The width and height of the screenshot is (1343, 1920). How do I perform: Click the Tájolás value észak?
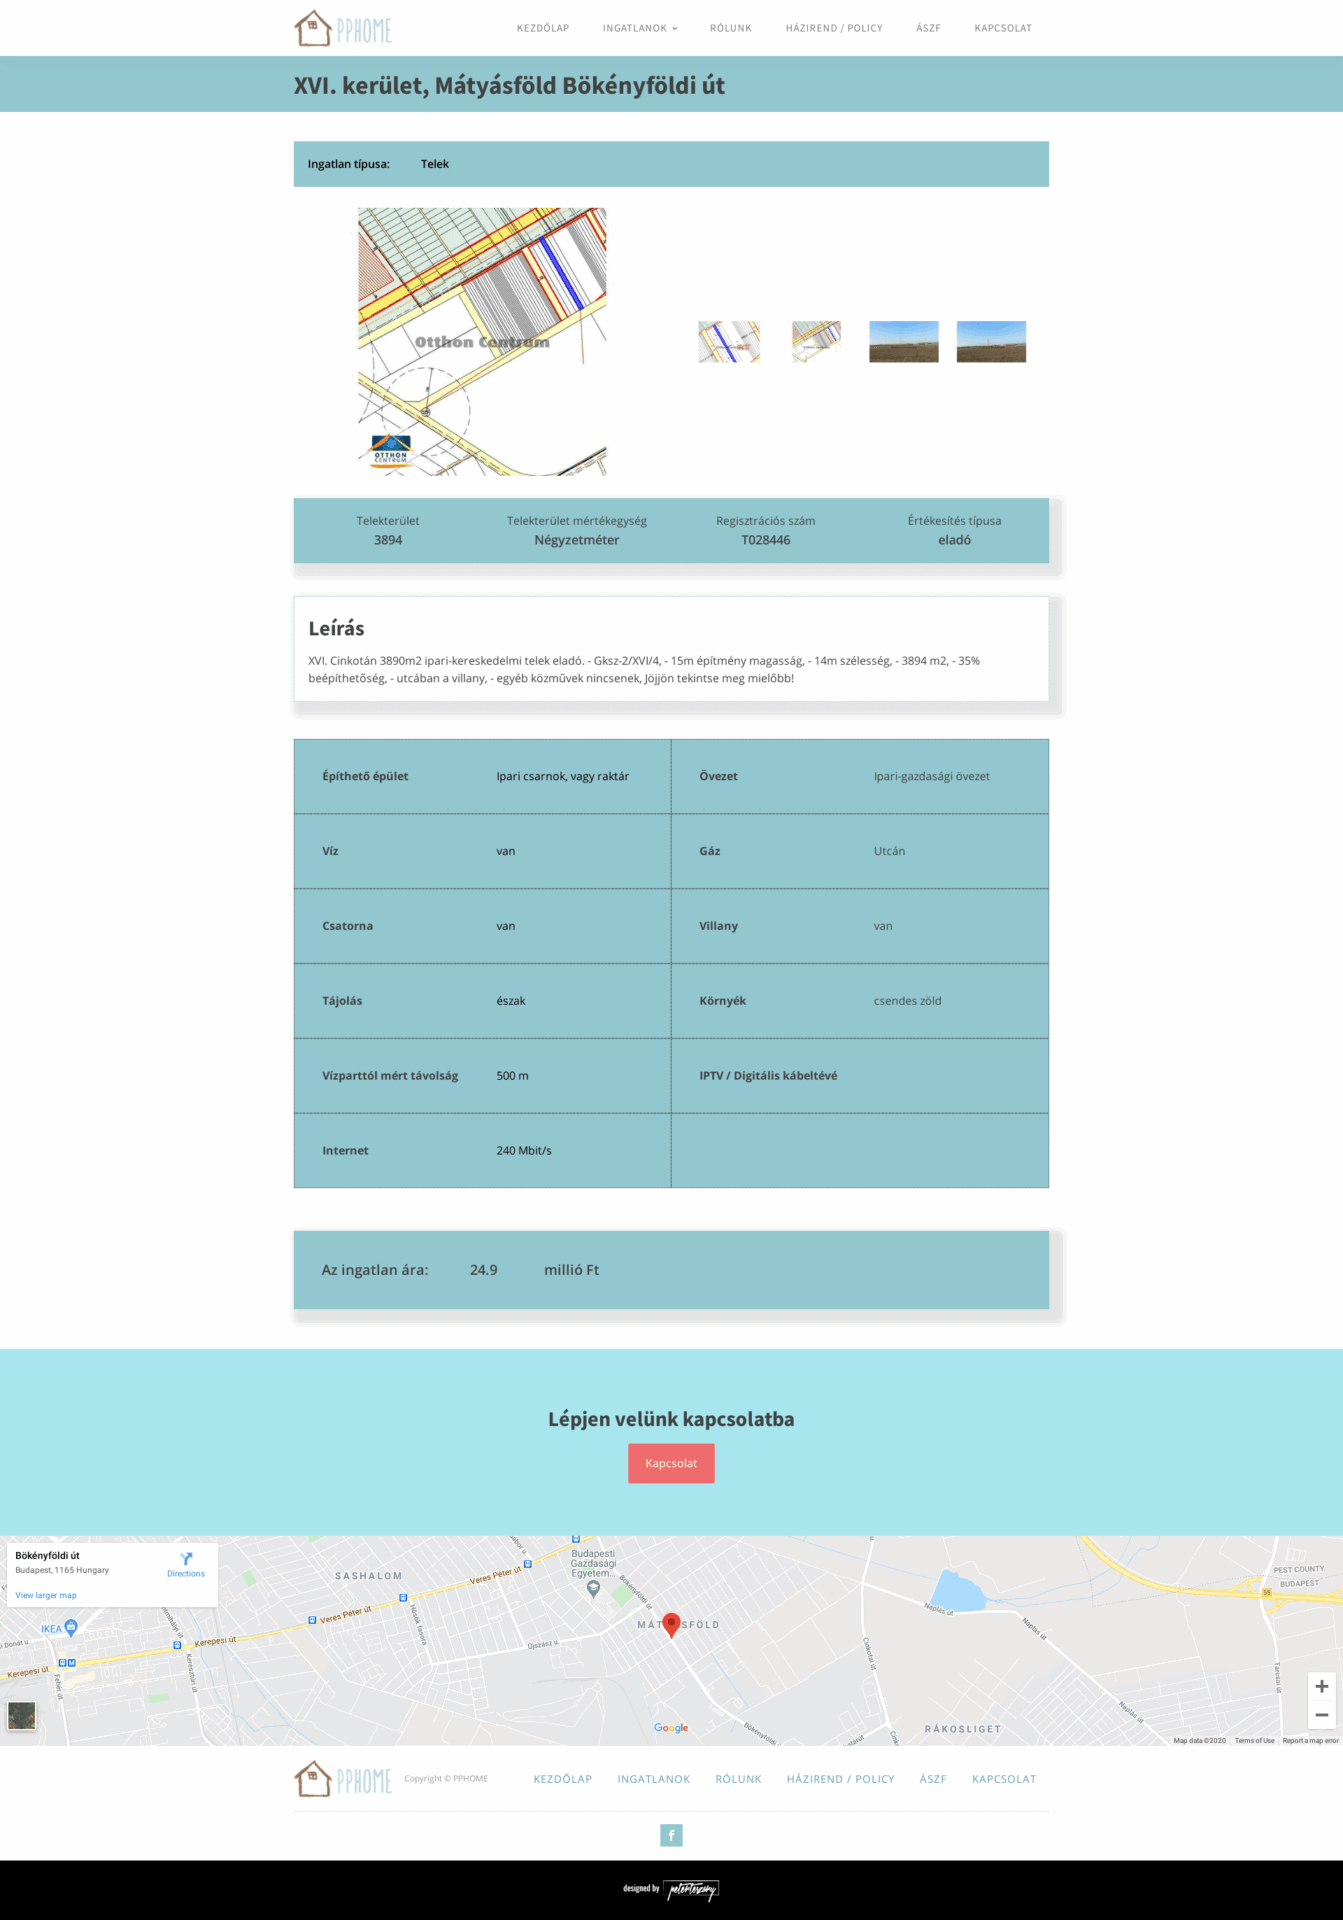[511, 1001]
